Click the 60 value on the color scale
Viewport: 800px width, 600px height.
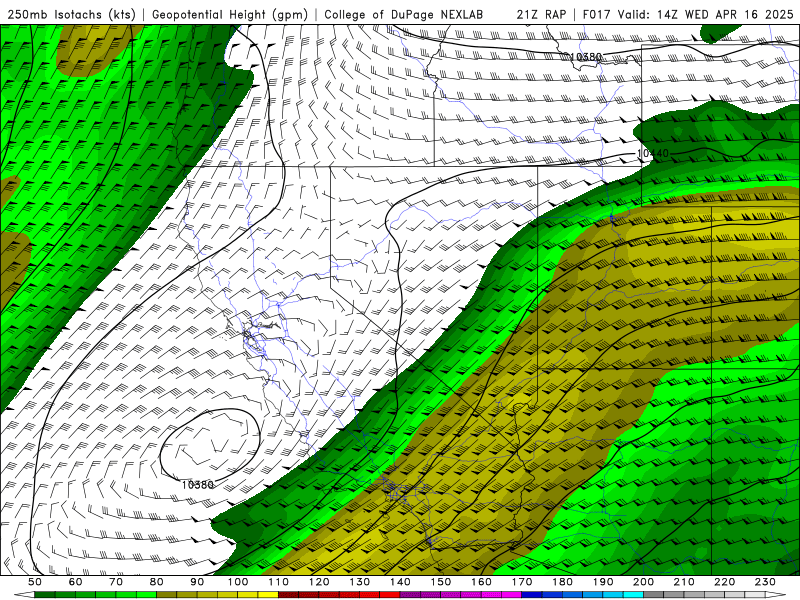(76, 581)
